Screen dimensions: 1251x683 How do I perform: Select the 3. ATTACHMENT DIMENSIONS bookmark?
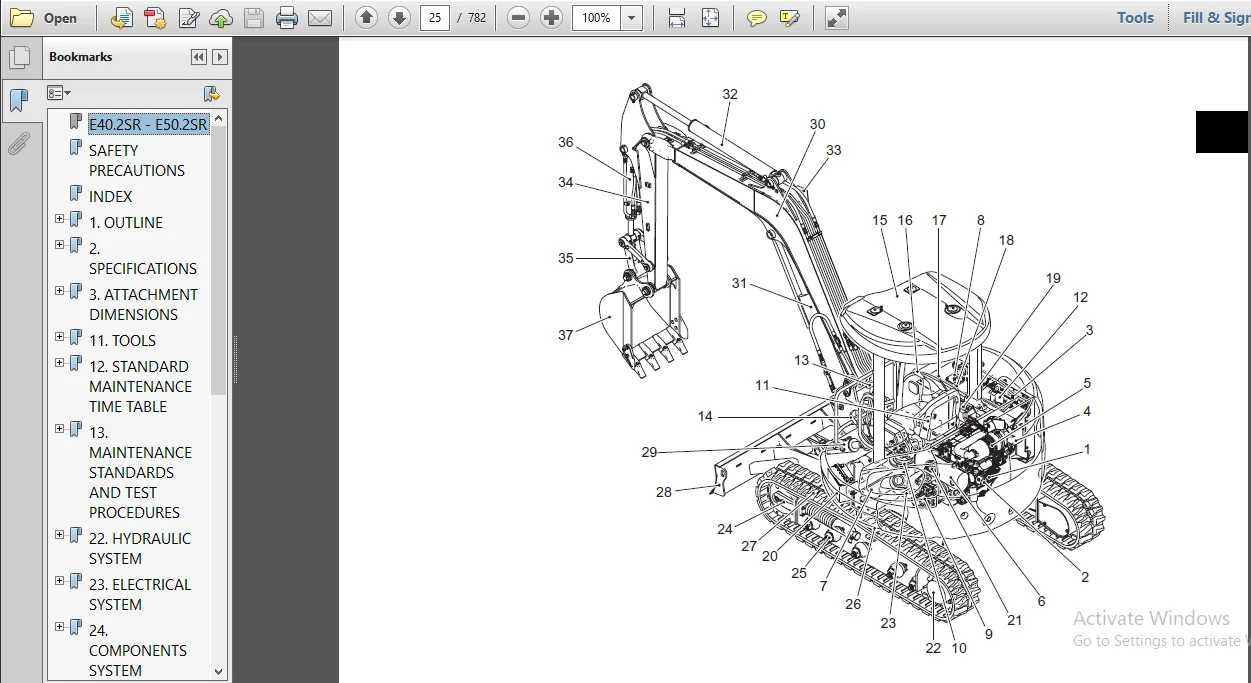(143, 304)
